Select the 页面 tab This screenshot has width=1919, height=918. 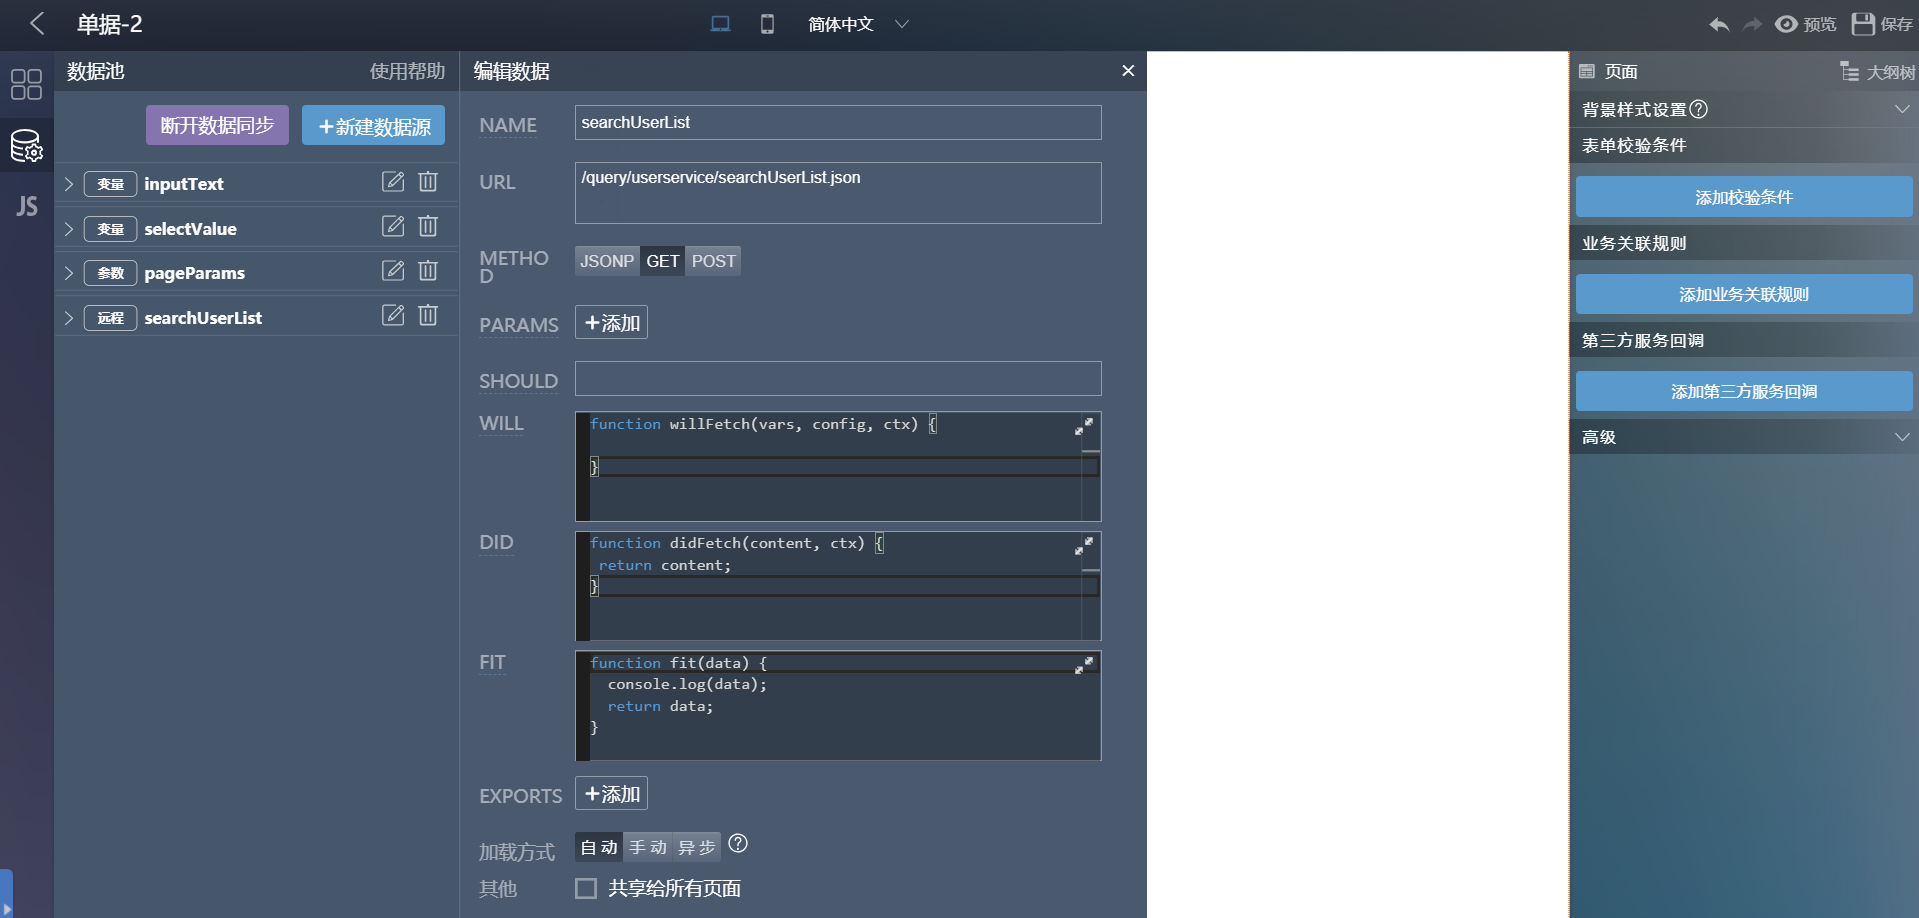pos(1621,71)
